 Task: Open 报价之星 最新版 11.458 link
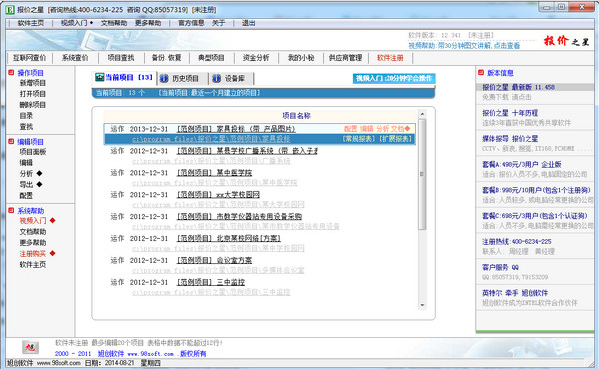click(x=518, y=87)
